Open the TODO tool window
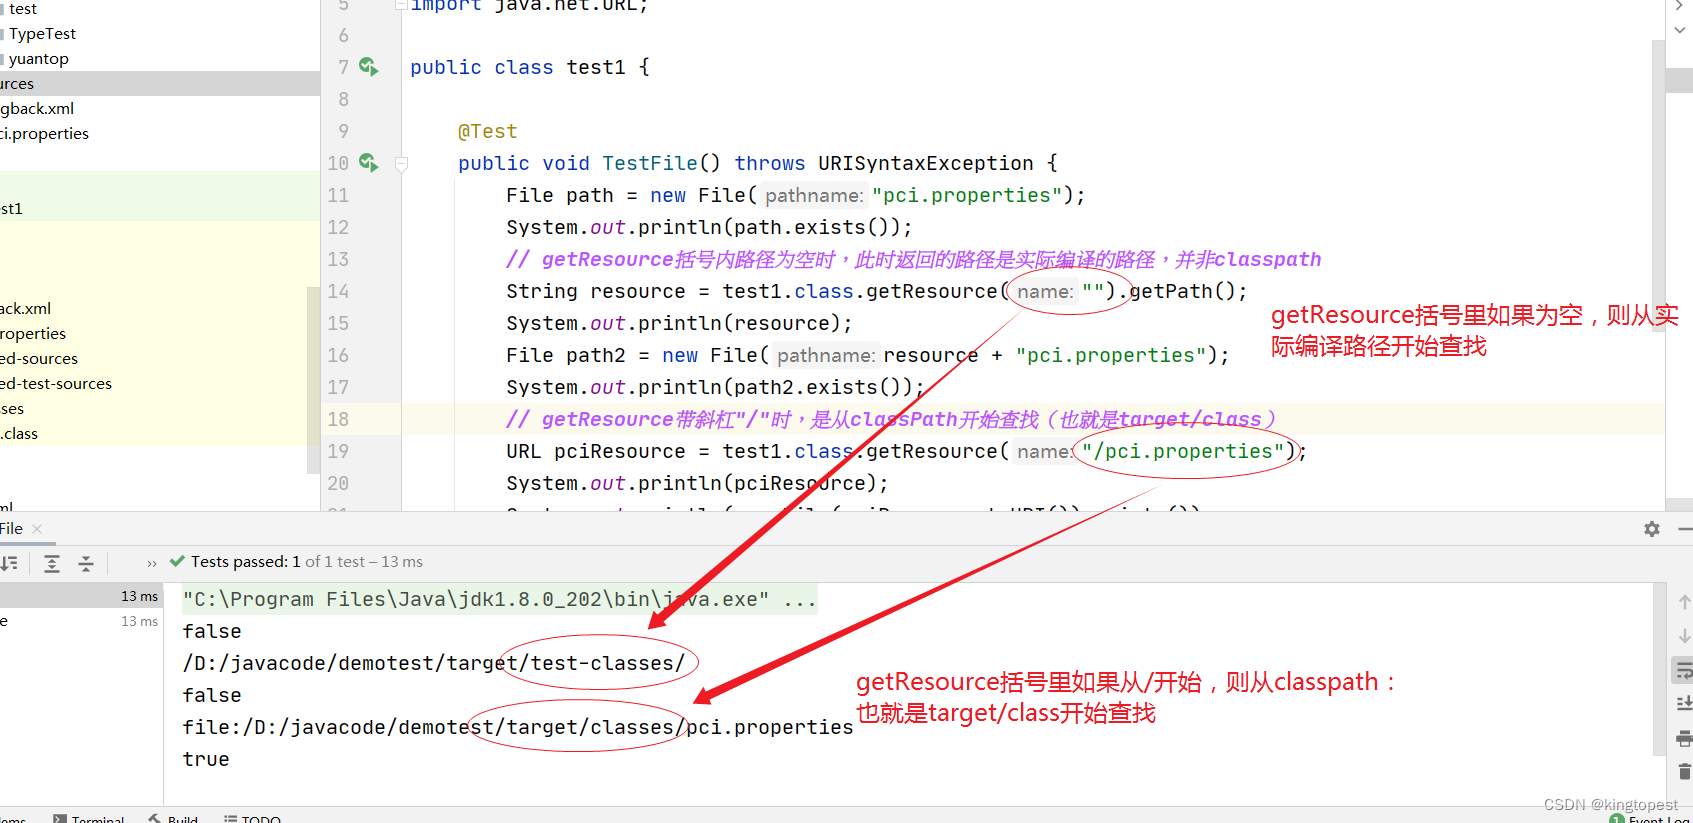1693x823 pixels. (x=253, y=818)
